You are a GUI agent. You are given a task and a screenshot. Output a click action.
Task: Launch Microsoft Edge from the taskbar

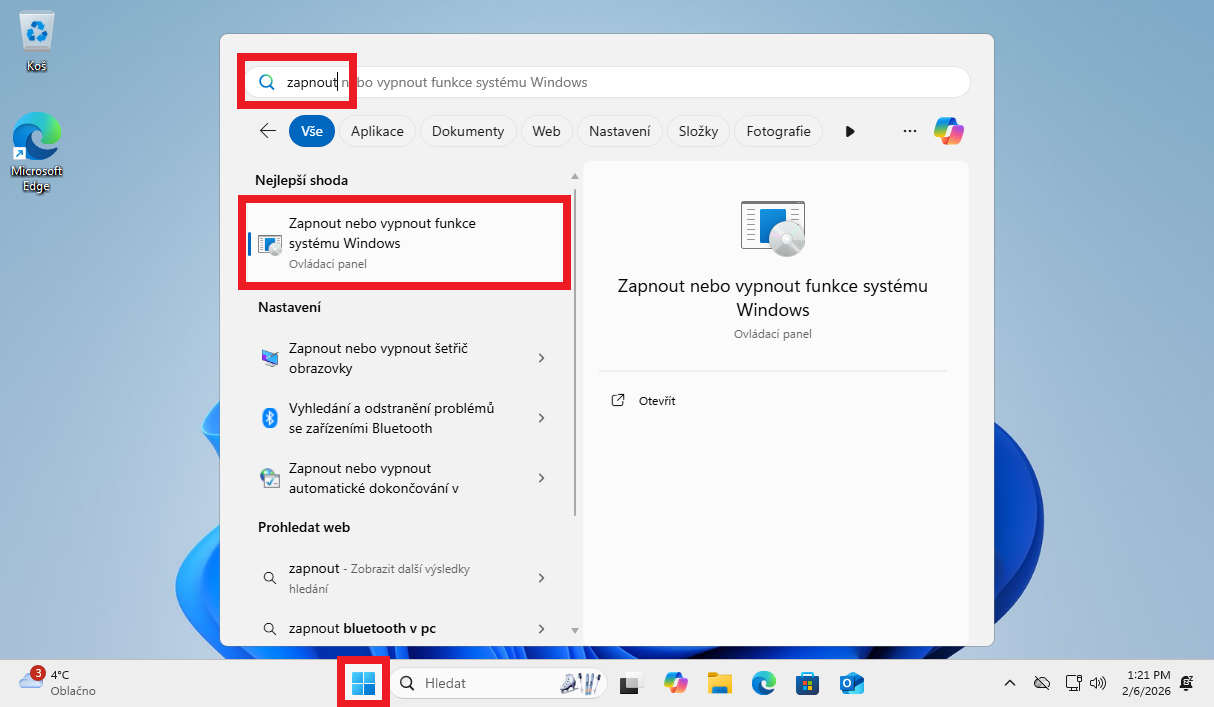coord(763,683)
